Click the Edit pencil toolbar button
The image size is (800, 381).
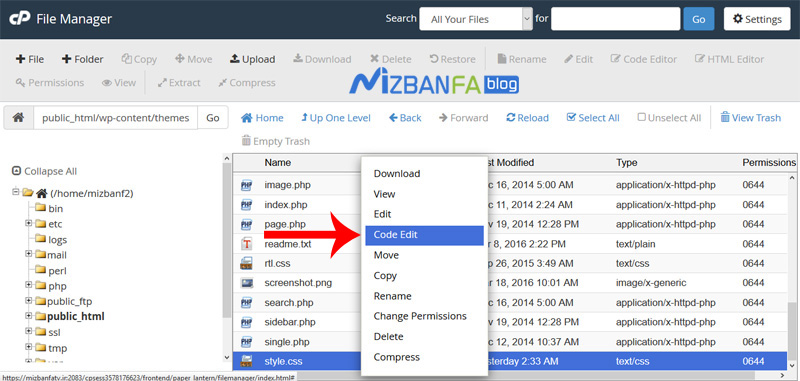(x=579, y=59)
